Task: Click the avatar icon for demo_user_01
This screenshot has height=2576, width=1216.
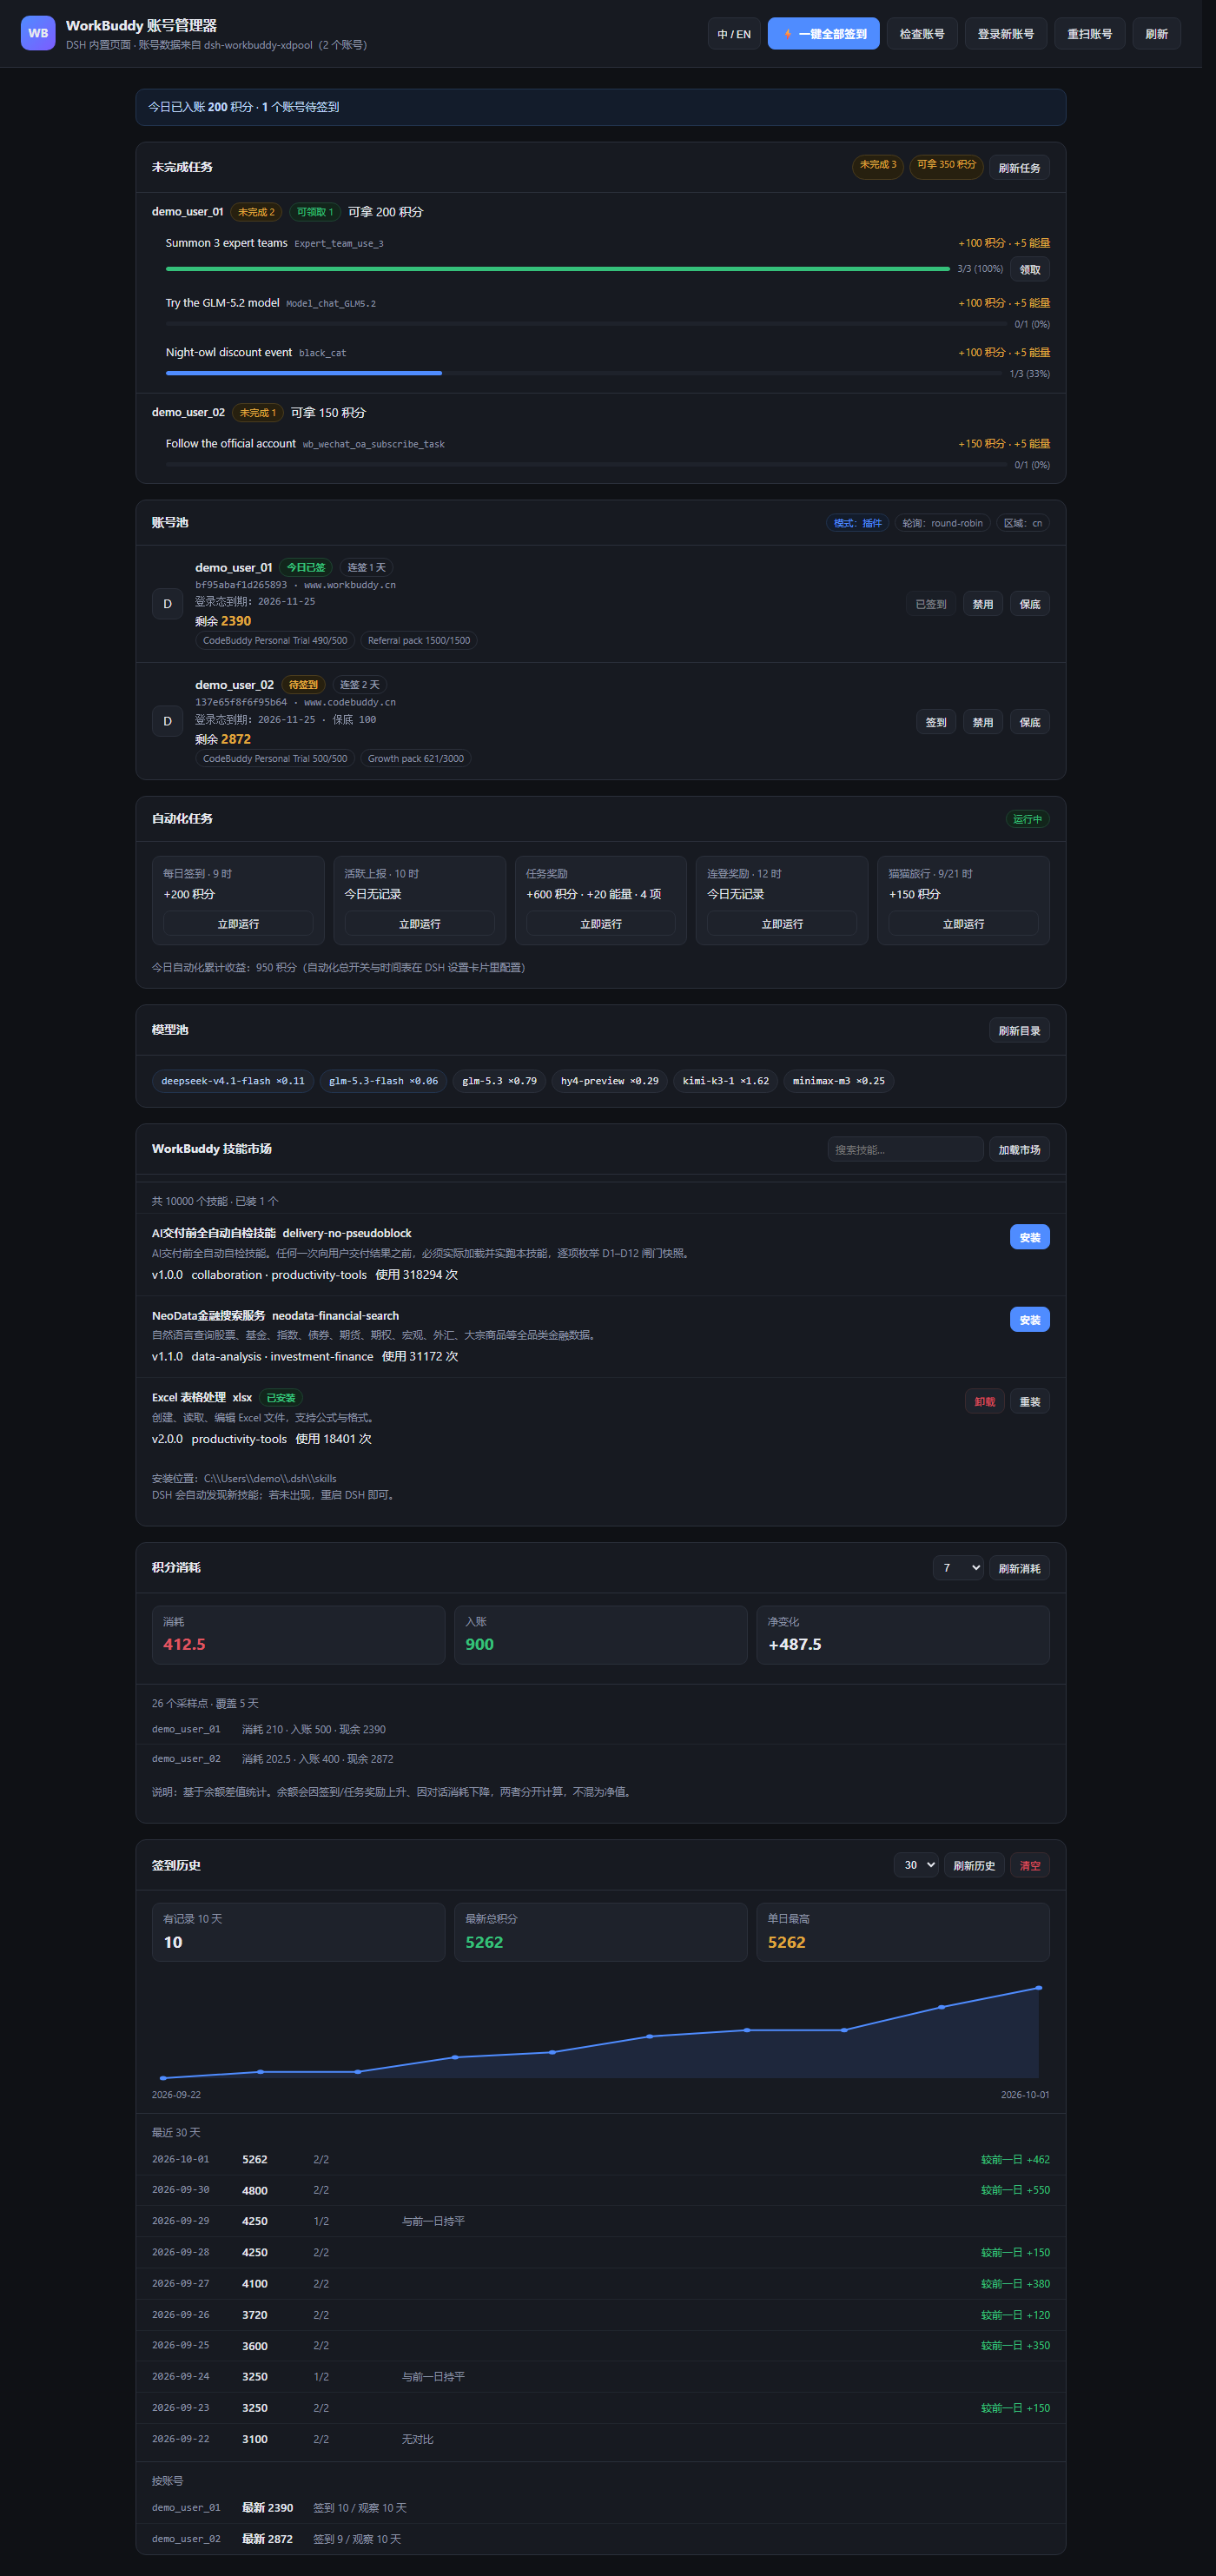Action: coord(167,604)
